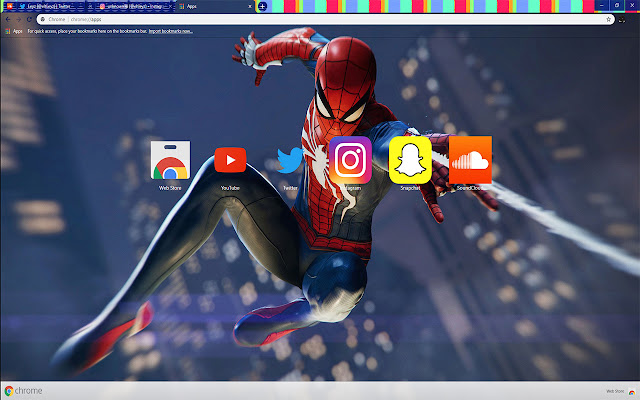Click the site info icon in address bar
This screenshot has width=640, height=400.
43,19
